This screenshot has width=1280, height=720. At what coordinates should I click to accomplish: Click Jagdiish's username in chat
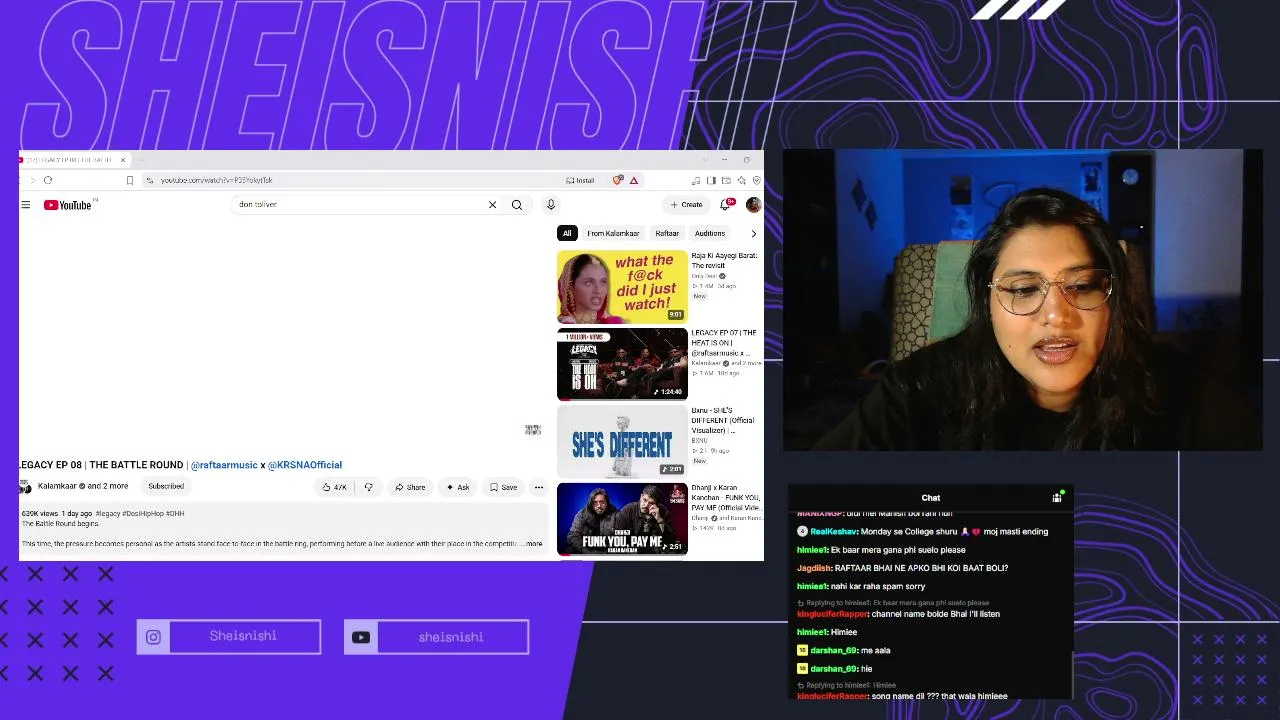pos(813,568)
